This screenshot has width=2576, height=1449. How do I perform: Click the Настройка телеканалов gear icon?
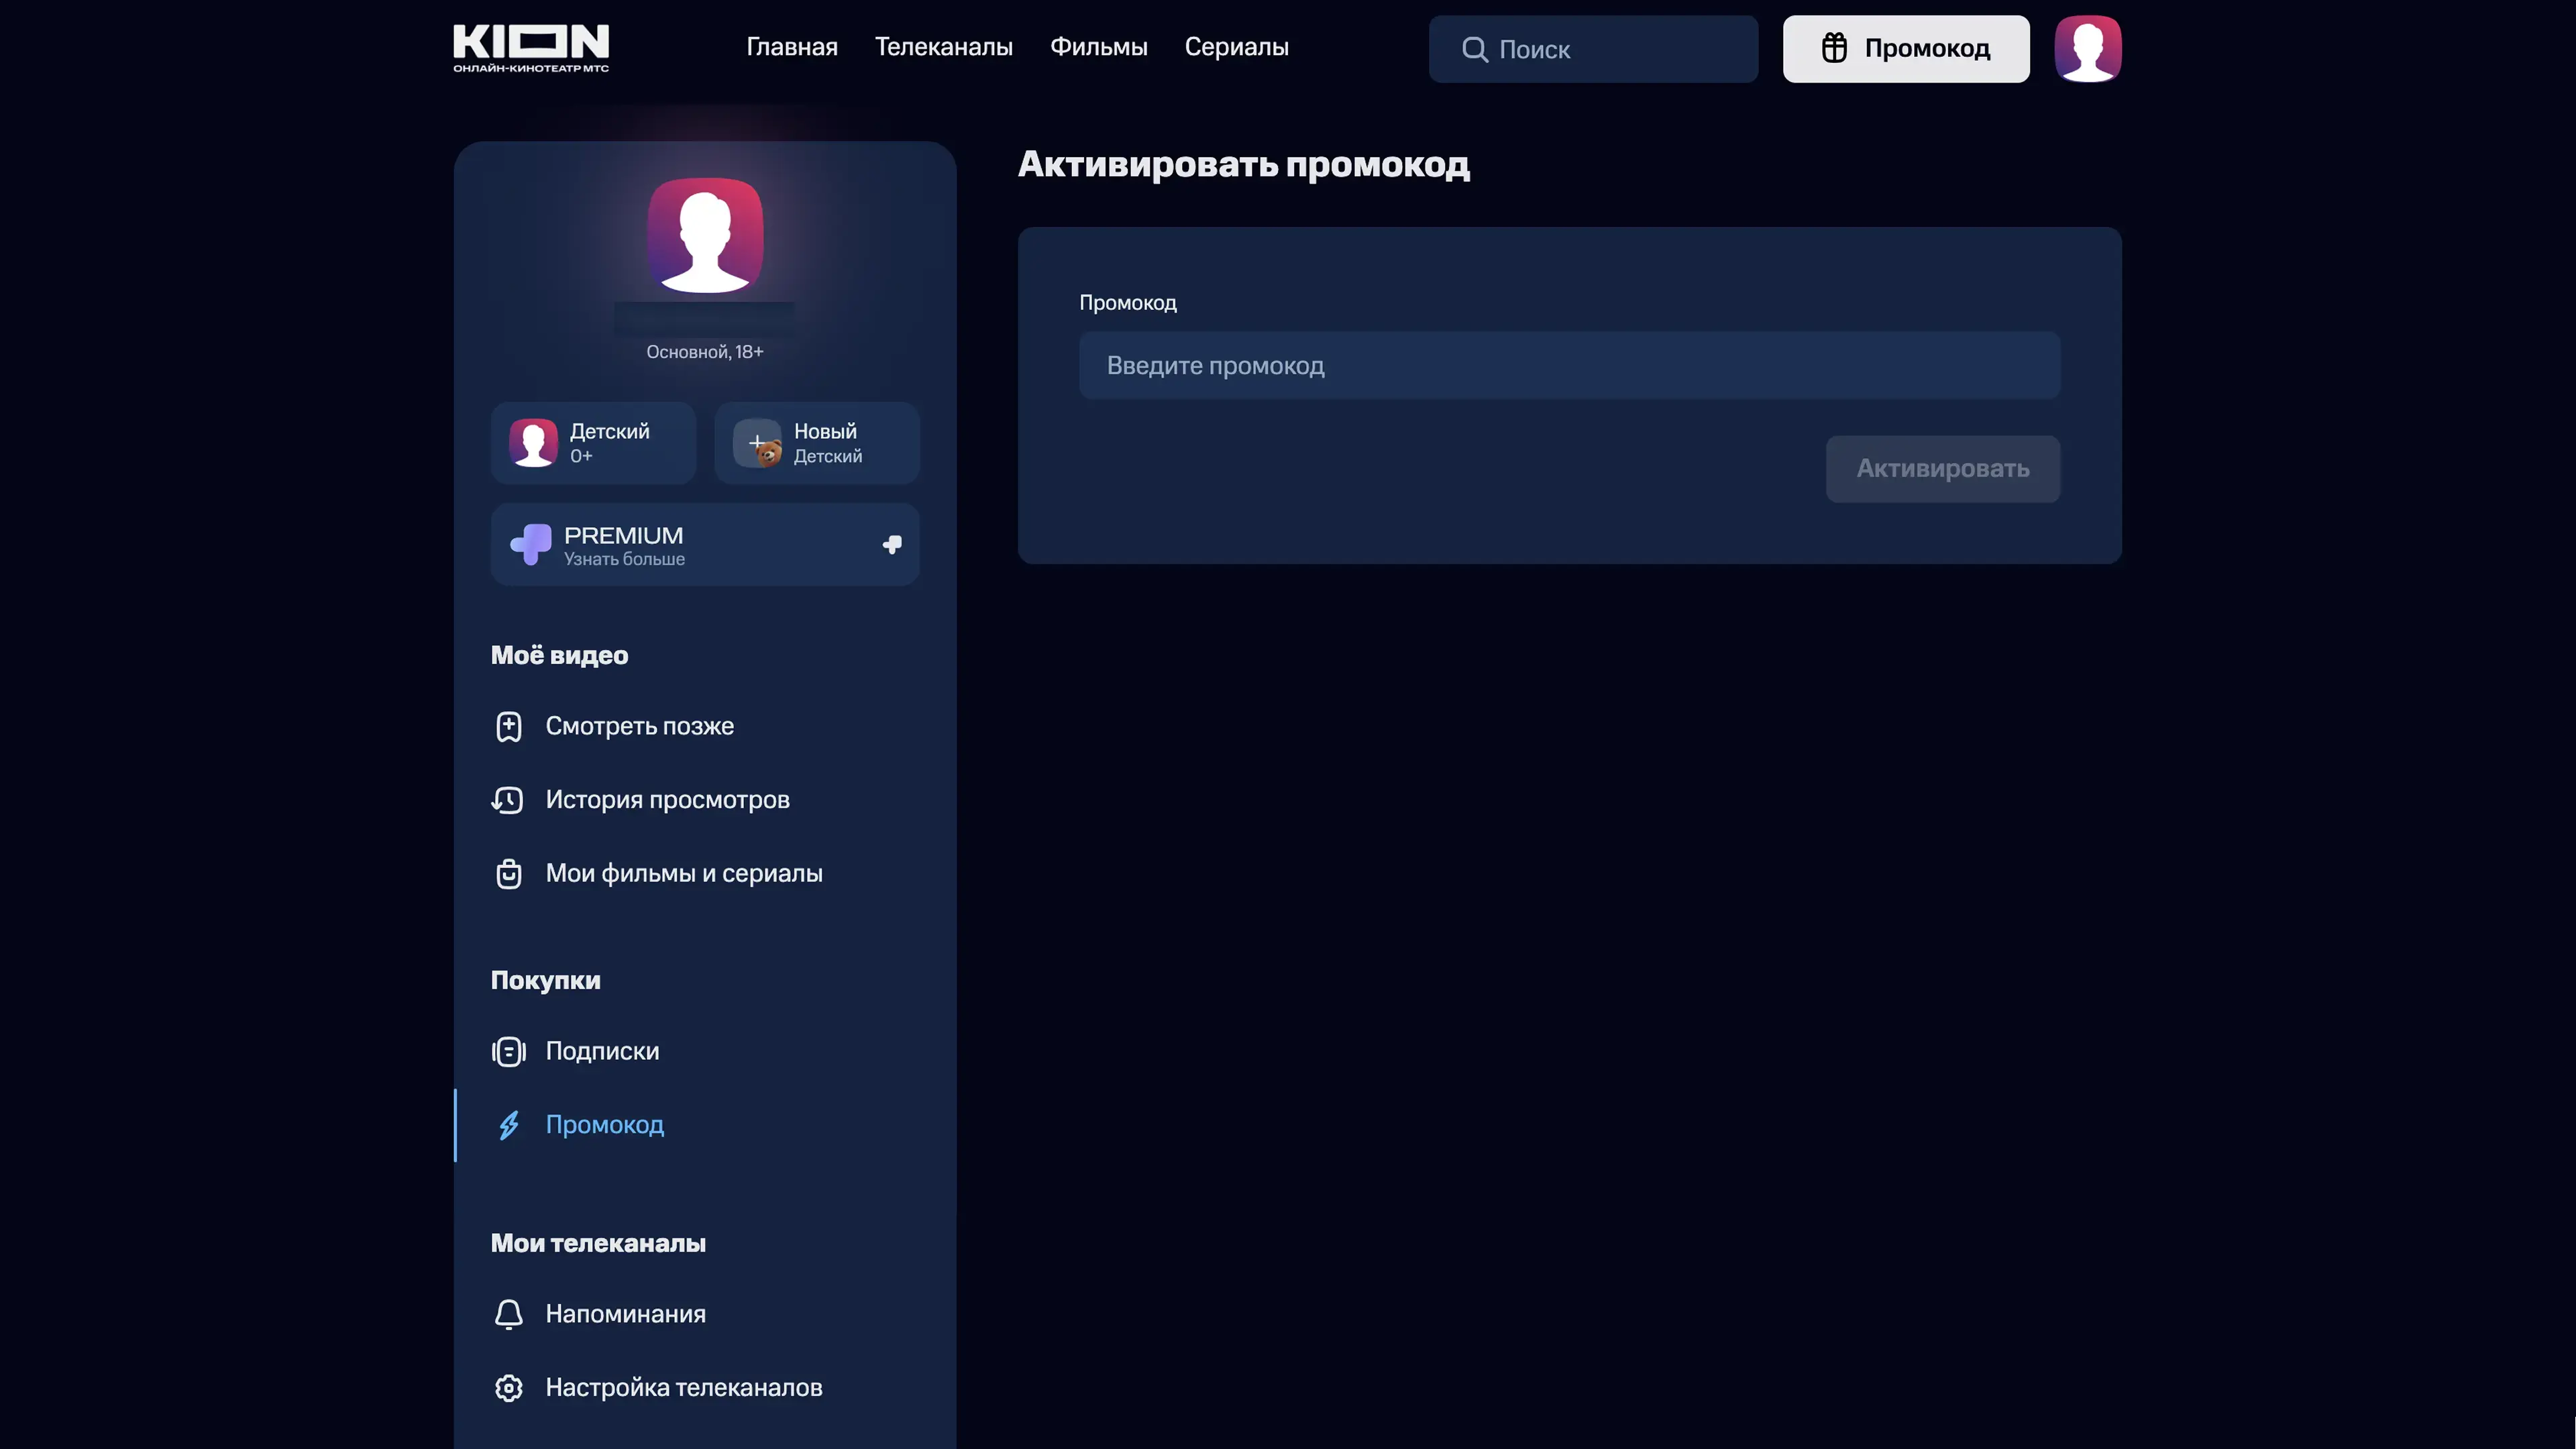click(x=508, y=1388)
